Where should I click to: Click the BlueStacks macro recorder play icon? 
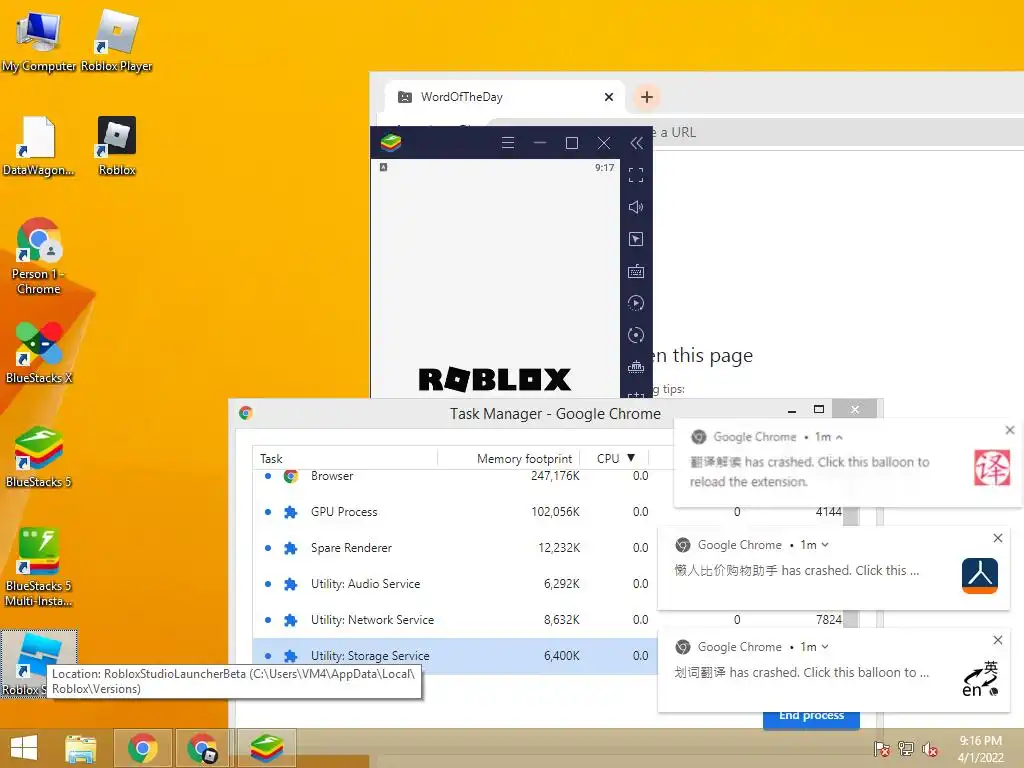click(x=636, y=303)
